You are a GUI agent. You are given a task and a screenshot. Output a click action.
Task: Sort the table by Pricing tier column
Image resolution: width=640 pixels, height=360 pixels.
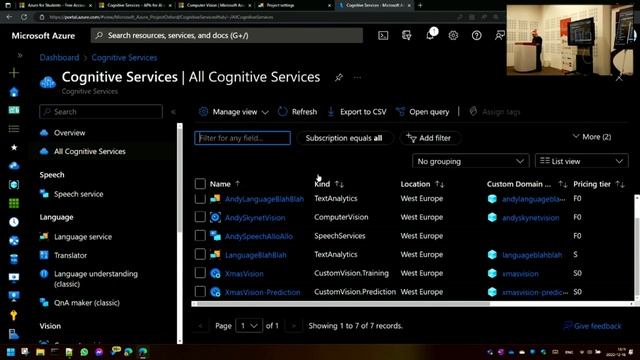598,184
